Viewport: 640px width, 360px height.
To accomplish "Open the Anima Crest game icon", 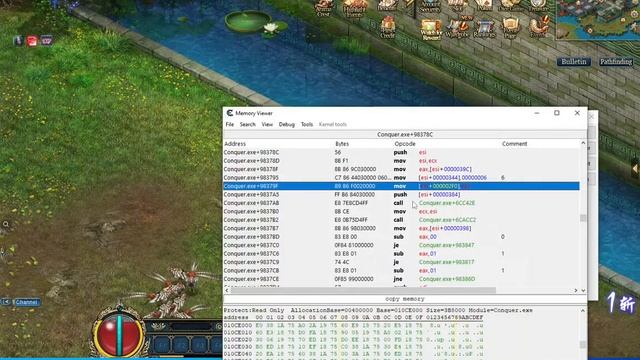I will 324,7.
